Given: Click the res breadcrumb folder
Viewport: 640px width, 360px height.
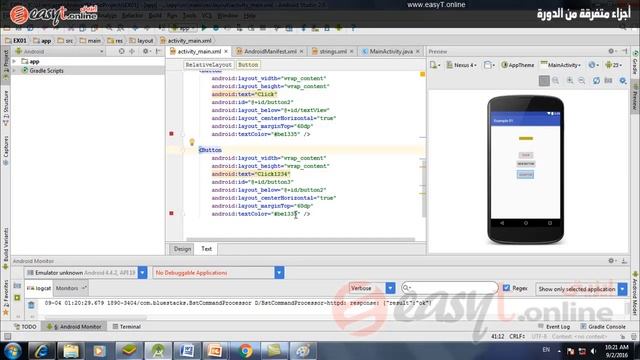Looking at the screenshot, I should (115, 40).
